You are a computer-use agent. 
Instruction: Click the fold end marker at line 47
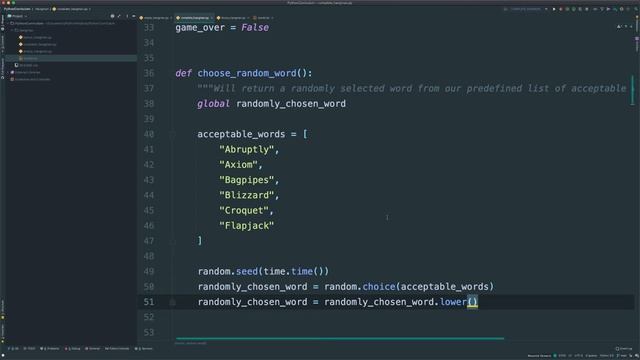(x=173, y=241)
